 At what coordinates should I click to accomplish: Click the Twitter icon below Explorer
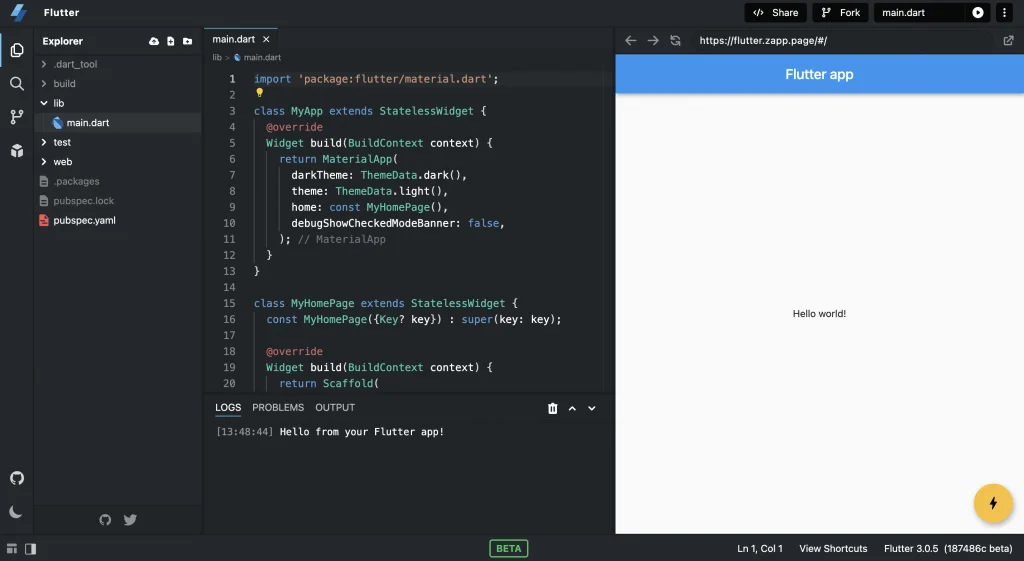(x=130, y=520)
